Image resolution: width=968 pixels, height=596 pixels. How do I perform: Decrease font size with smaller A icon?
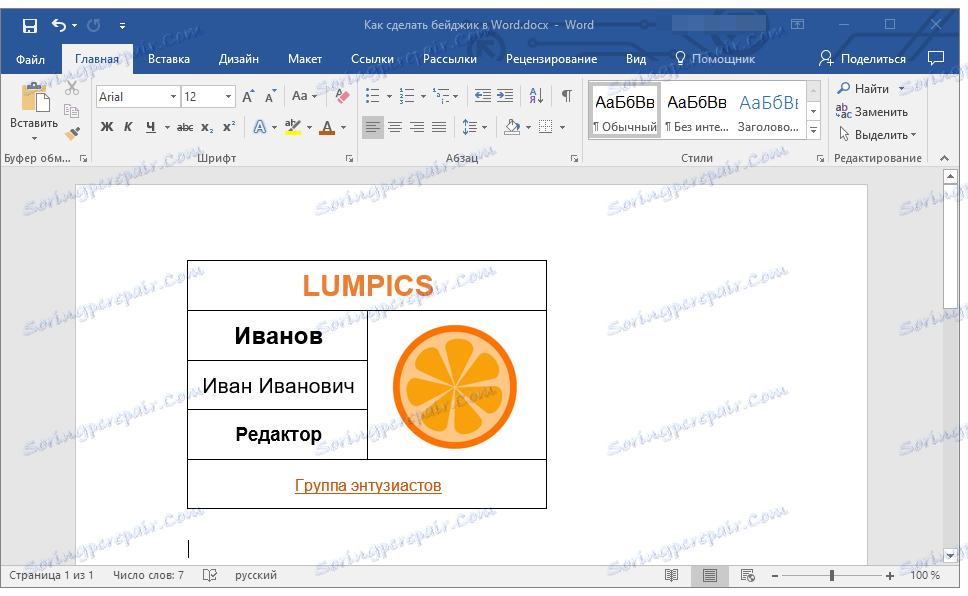click(270, 96)
